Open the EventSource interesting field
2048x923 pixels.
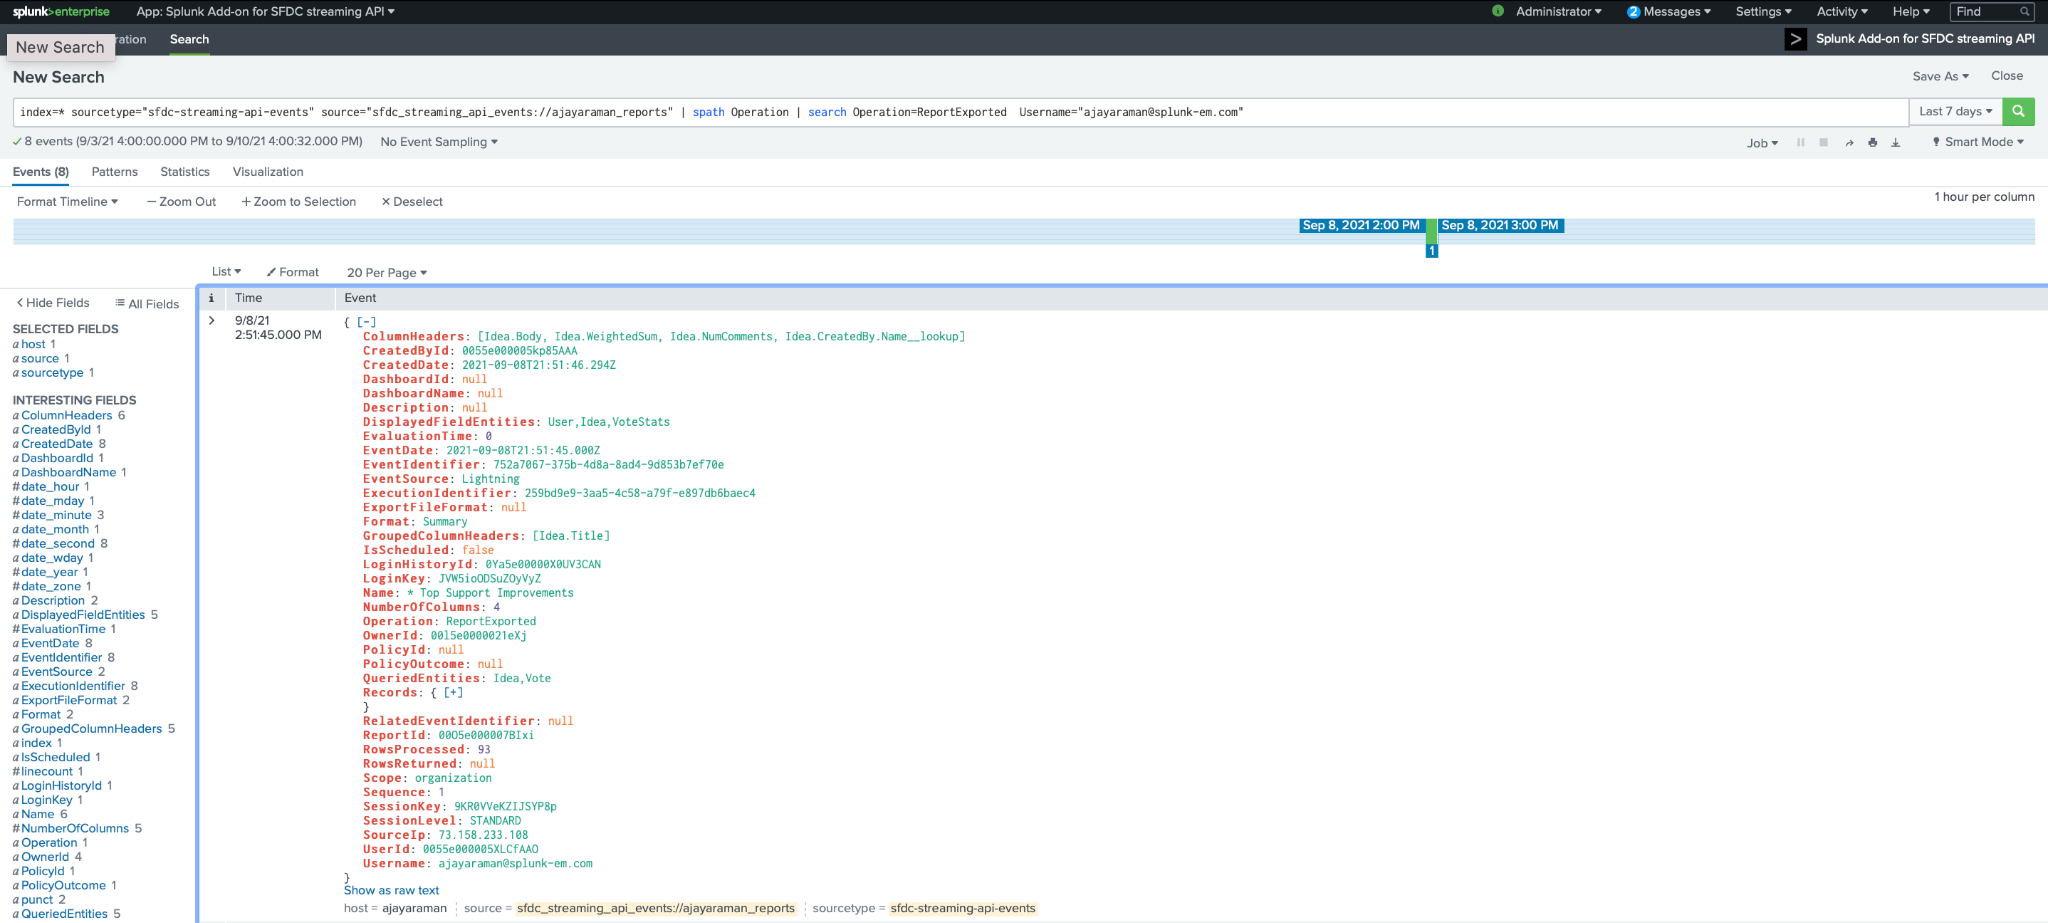(57, 672)
